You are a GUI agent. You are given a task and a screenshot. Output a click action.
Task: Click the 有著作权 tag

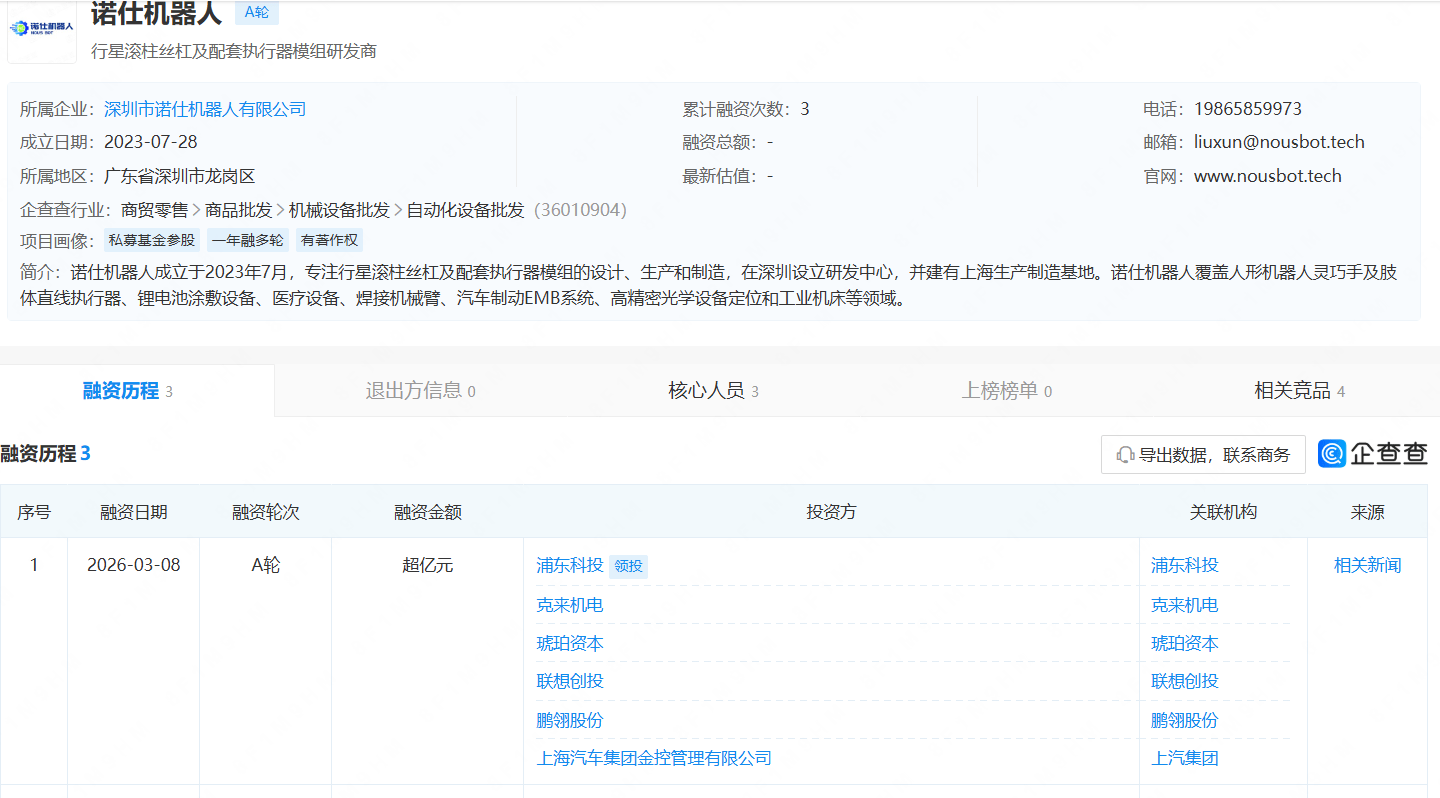tap(328, 240)
